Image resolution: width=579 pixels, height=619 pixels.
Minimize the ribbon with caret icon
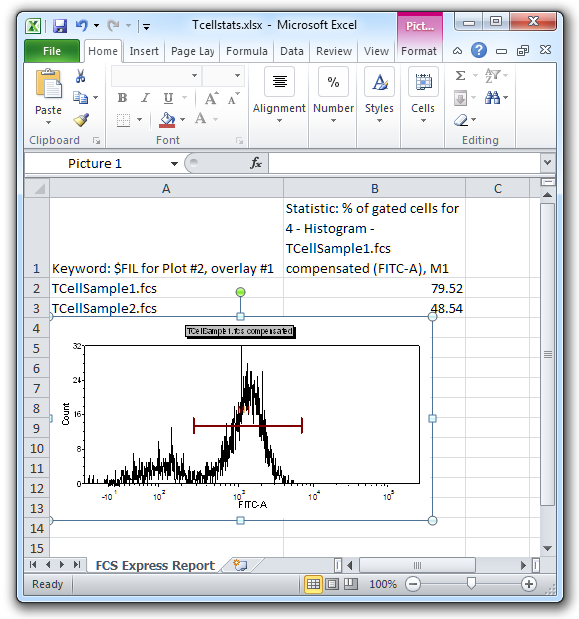pos(457,51)
